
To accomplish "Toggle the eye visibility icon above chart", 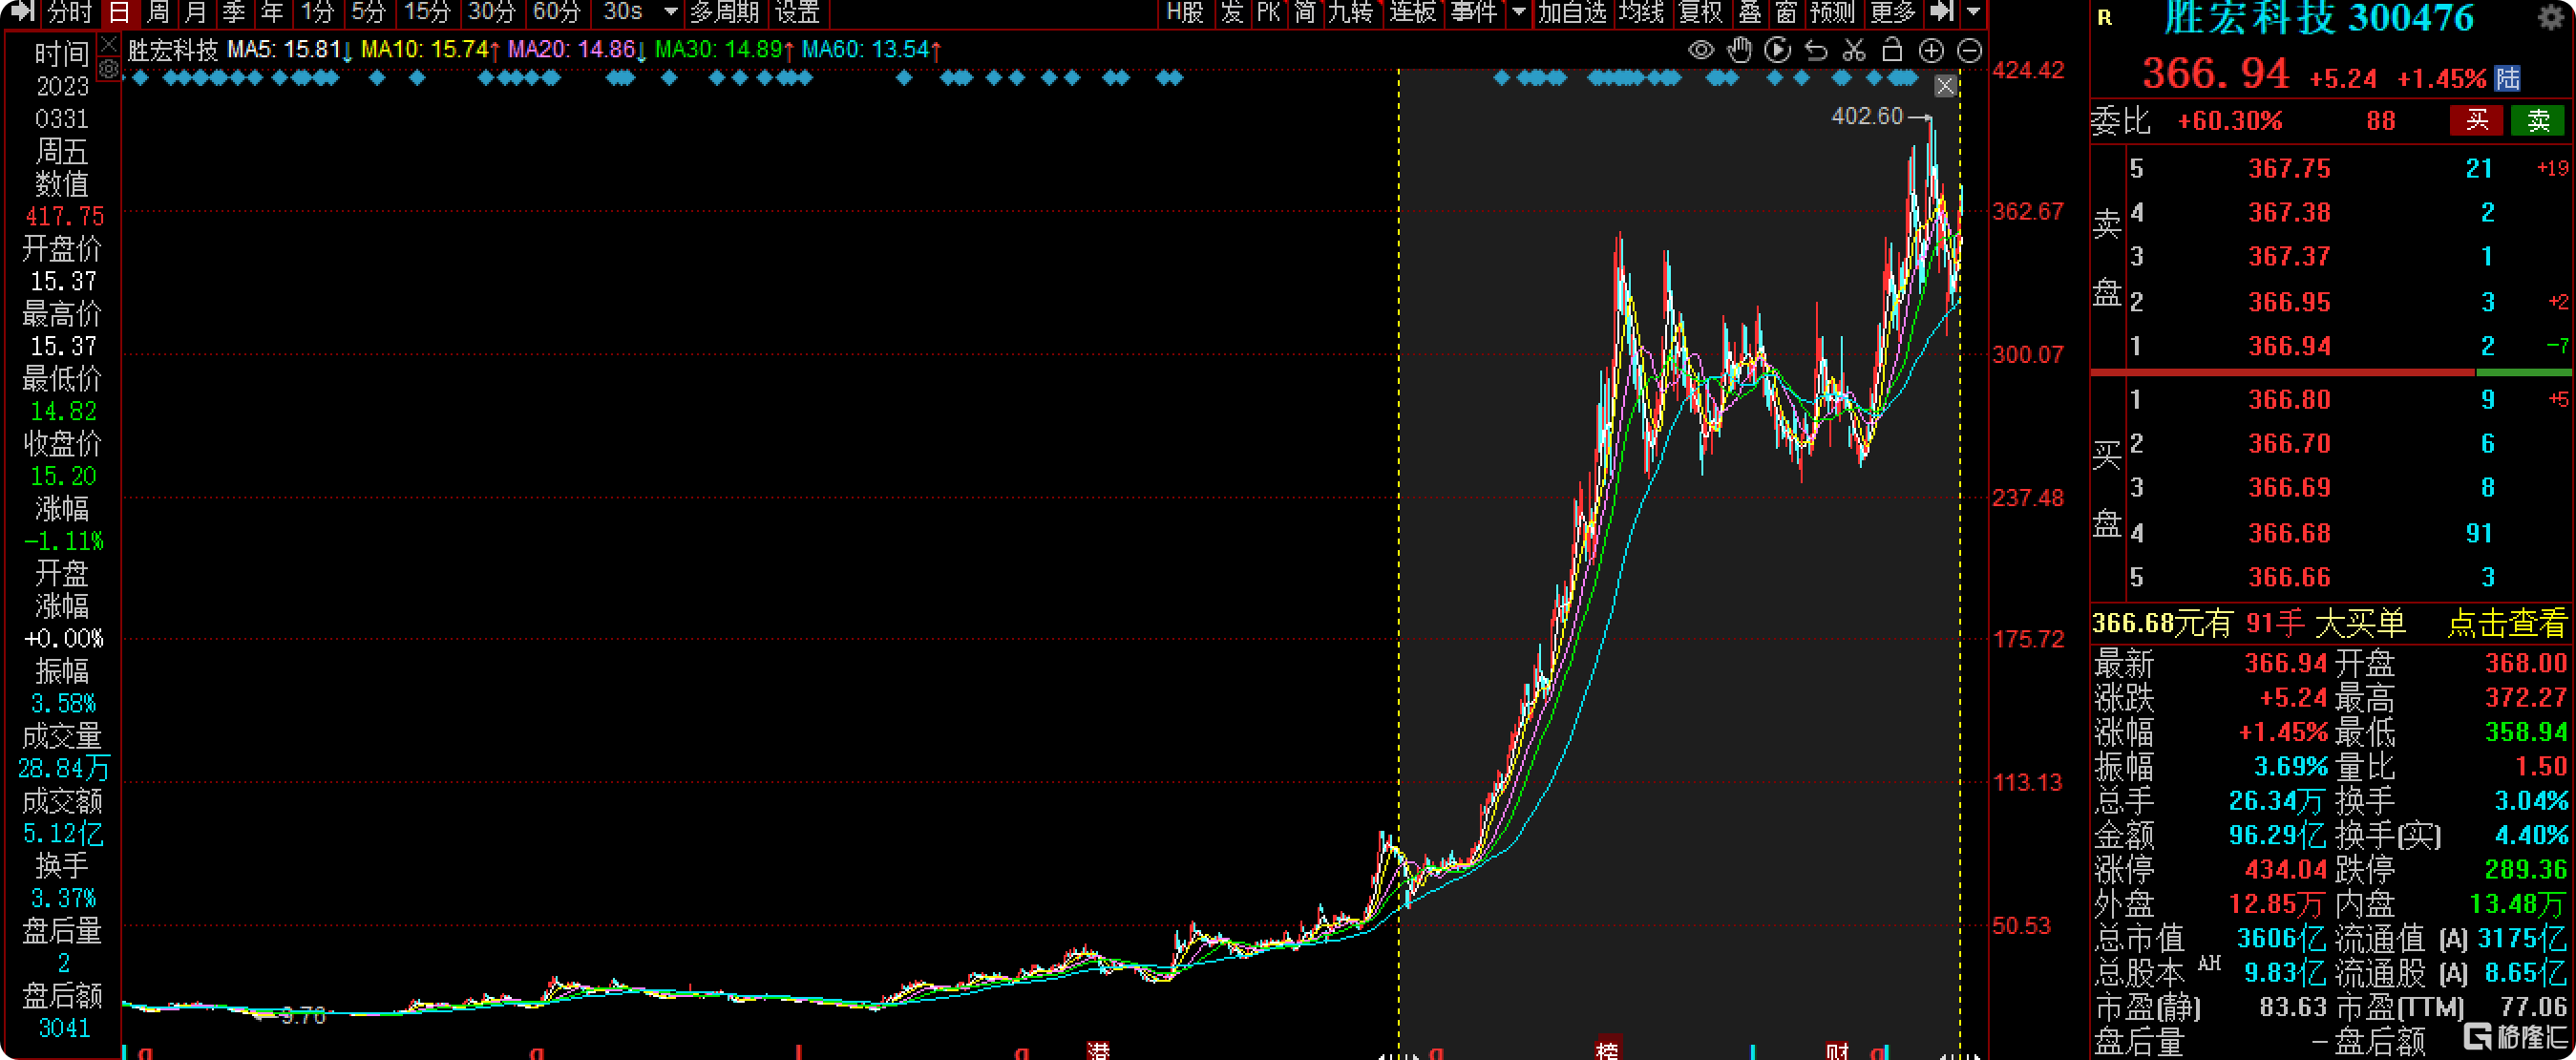I will 1700,50.
